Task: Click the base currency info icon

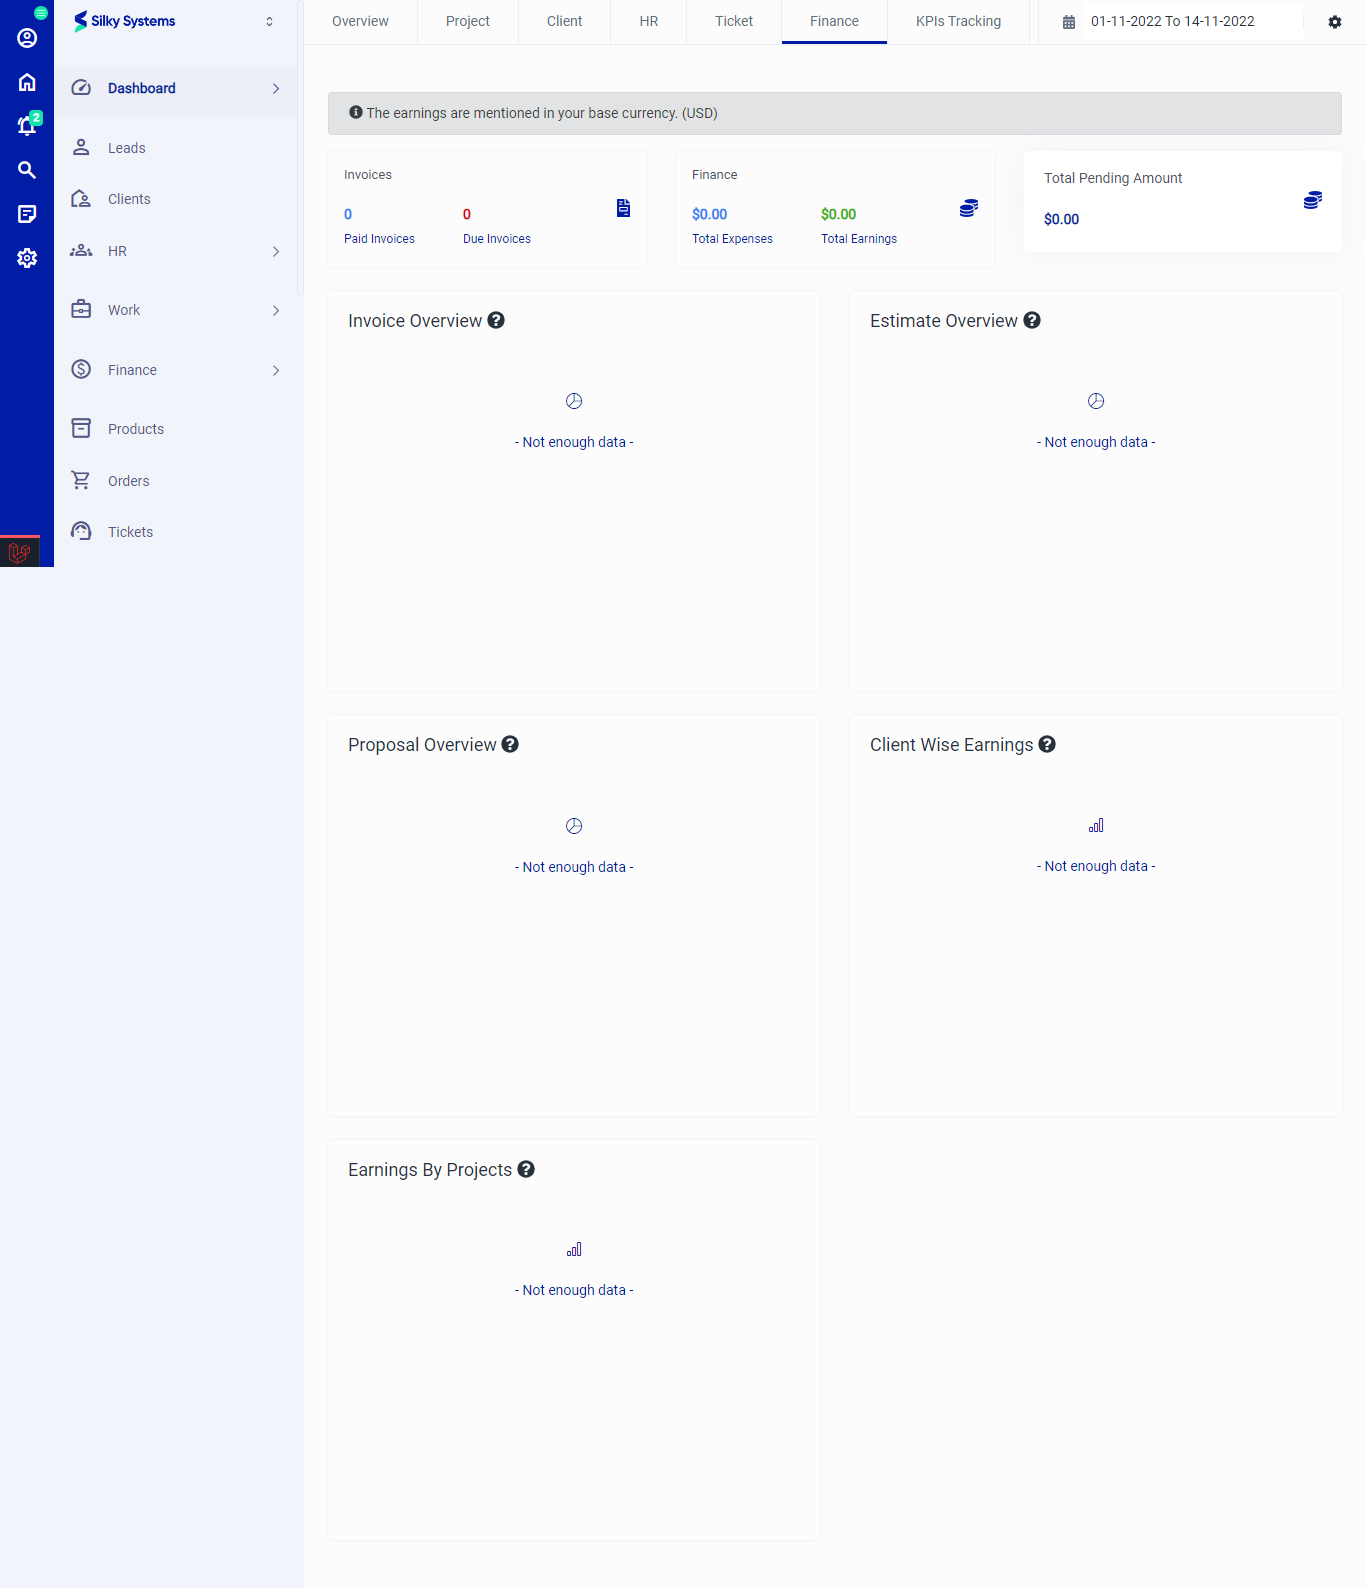Action: click(x=356, y=112)
